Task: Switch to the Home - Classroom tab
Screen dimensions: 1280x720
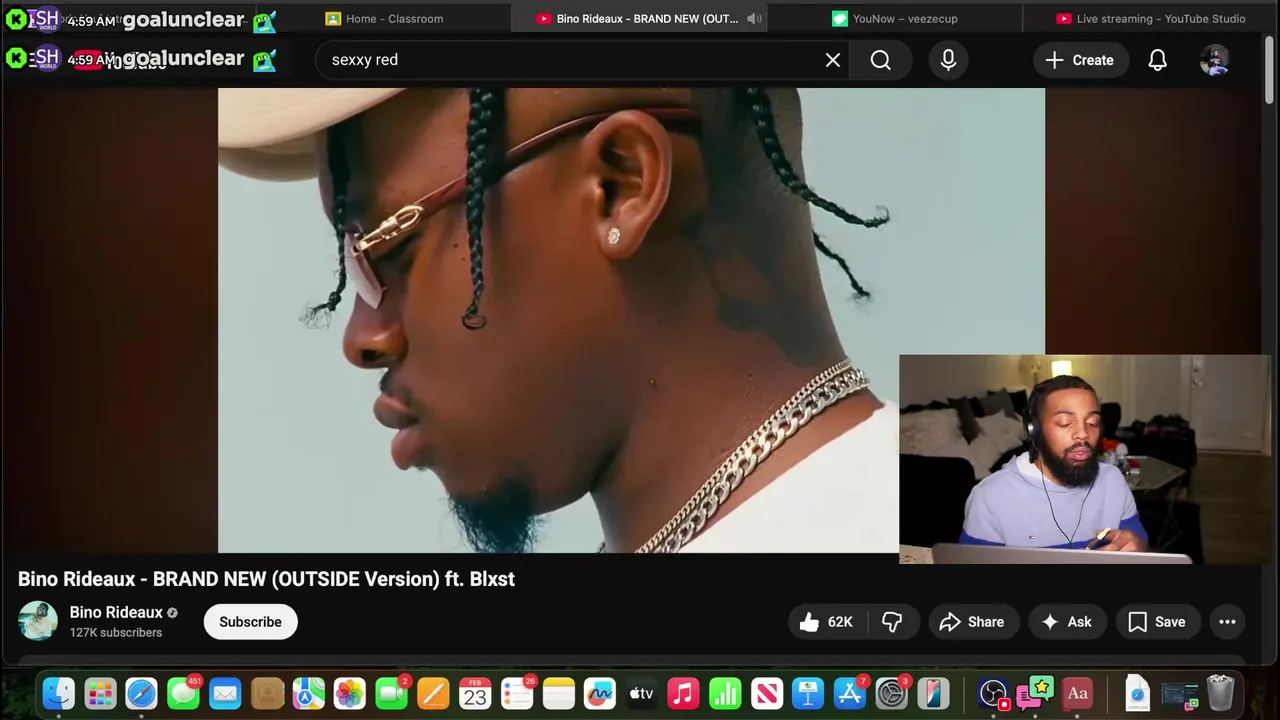Action: (385, 18)
